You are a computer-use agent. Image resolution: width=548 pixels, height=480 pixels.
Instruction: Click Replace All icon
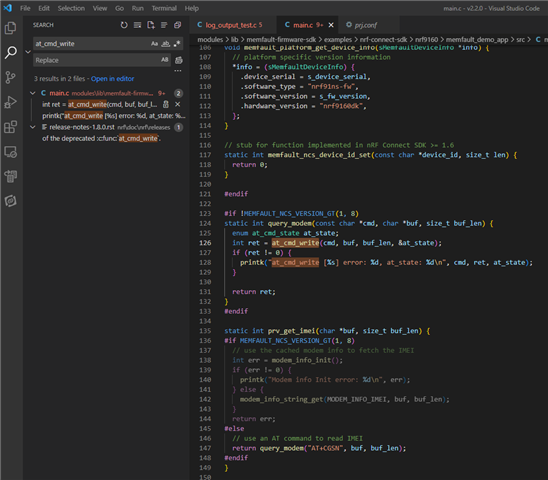pyautogui.click(x=179, y=60)
